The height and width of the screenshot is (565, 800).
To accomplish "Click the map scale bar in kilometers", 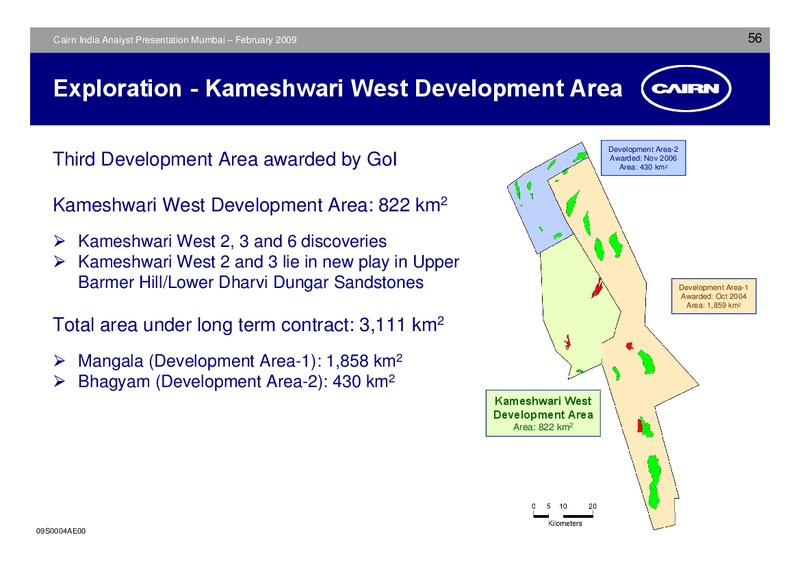I will click(x=564, y=514).
